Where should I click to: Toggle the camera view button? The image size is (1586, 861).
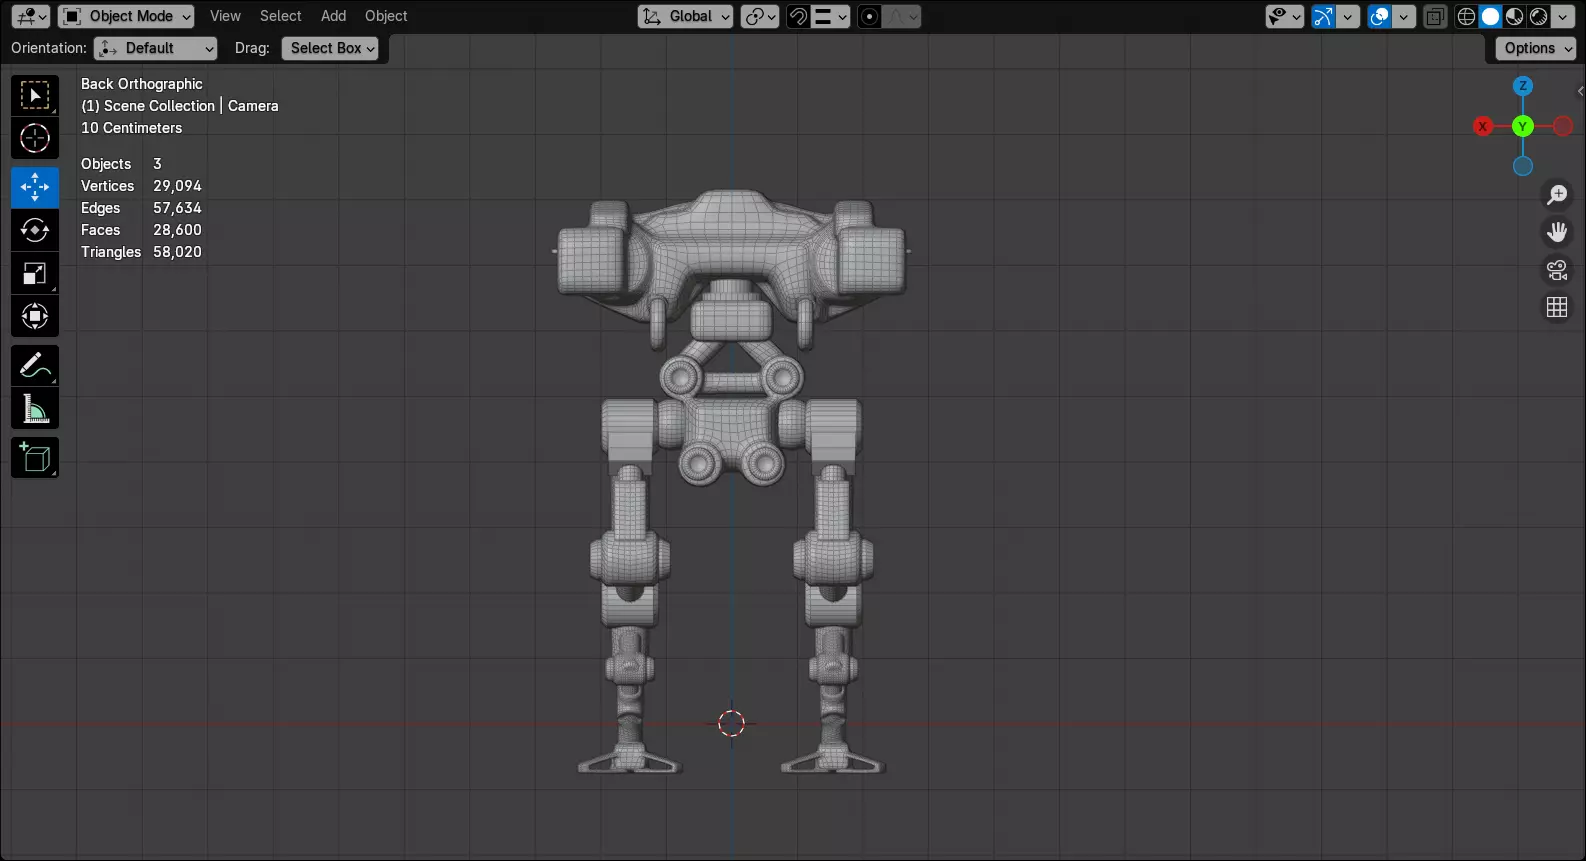tap(1557, 270)
